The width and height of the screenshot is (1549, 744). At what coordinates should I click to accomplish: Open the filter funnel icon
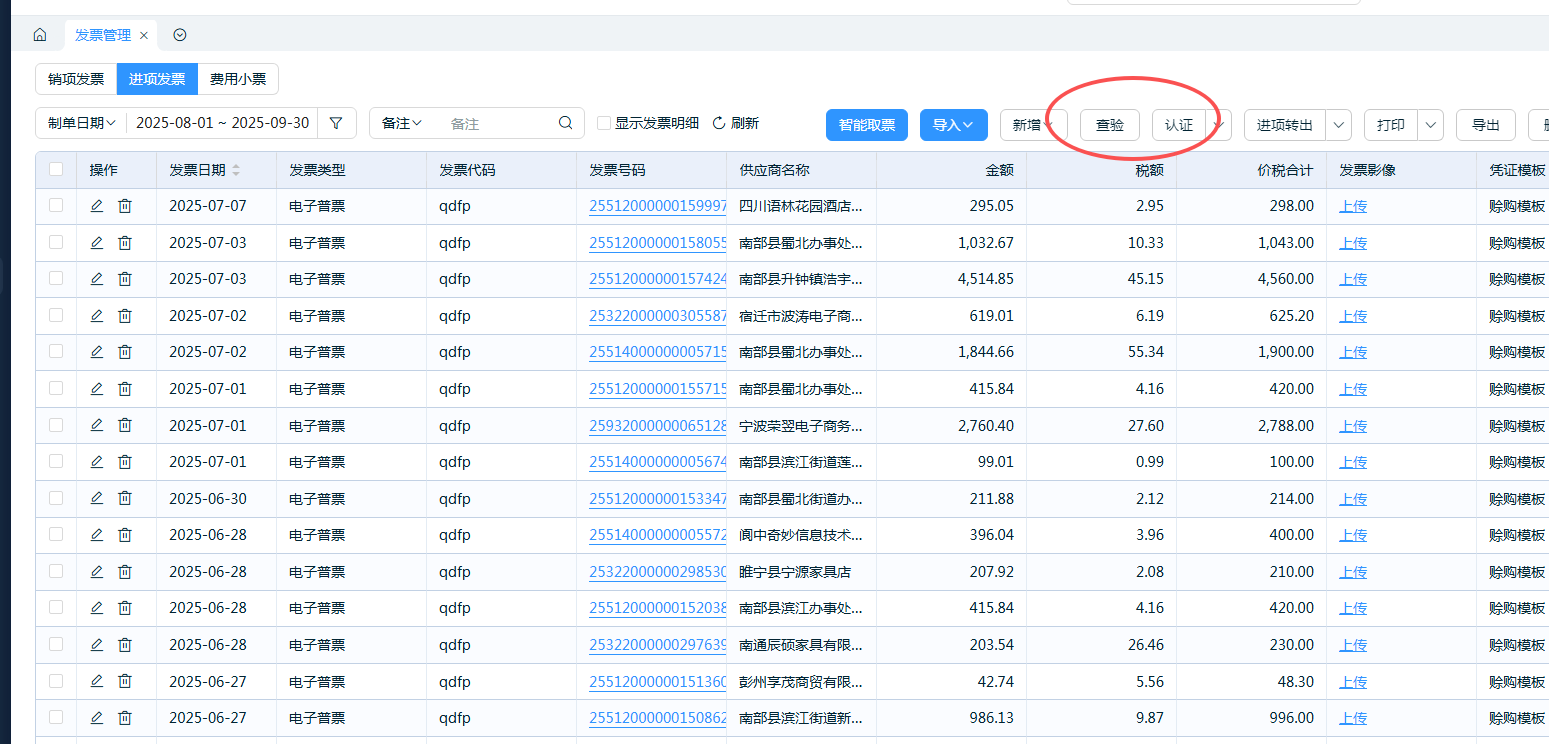coord(336,123)
